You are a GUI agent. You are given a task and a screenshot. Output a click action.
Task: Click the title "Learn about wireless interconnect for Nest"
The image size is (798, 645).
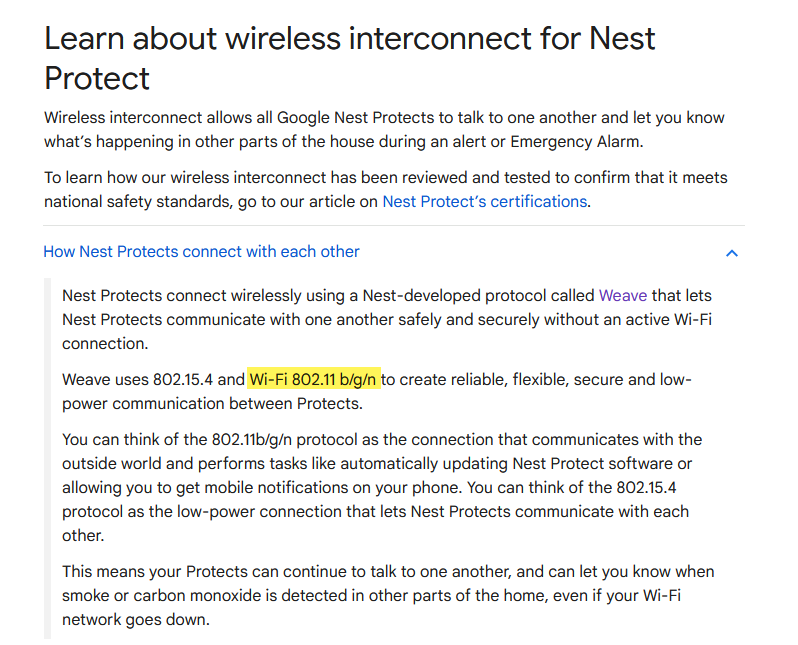350,38
